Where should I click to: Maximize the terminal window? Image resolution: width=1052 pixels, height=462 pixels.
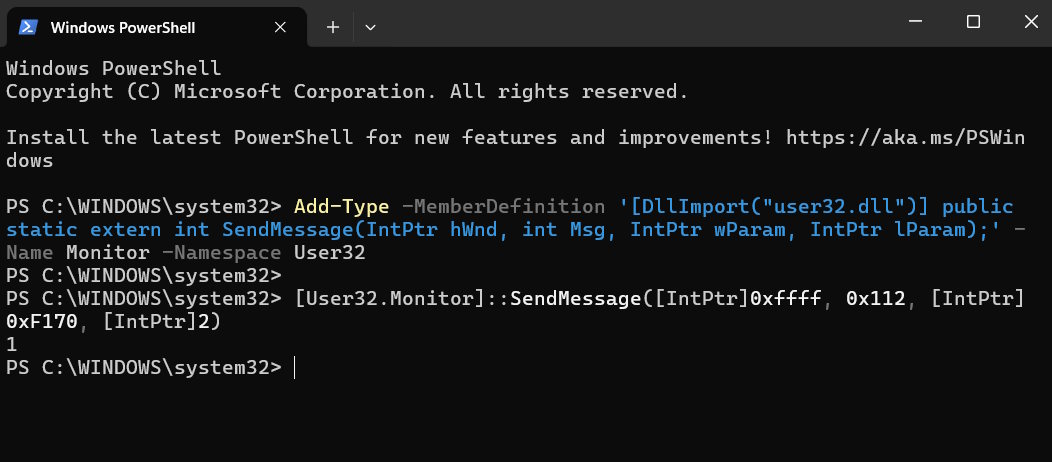coord(973,22)
